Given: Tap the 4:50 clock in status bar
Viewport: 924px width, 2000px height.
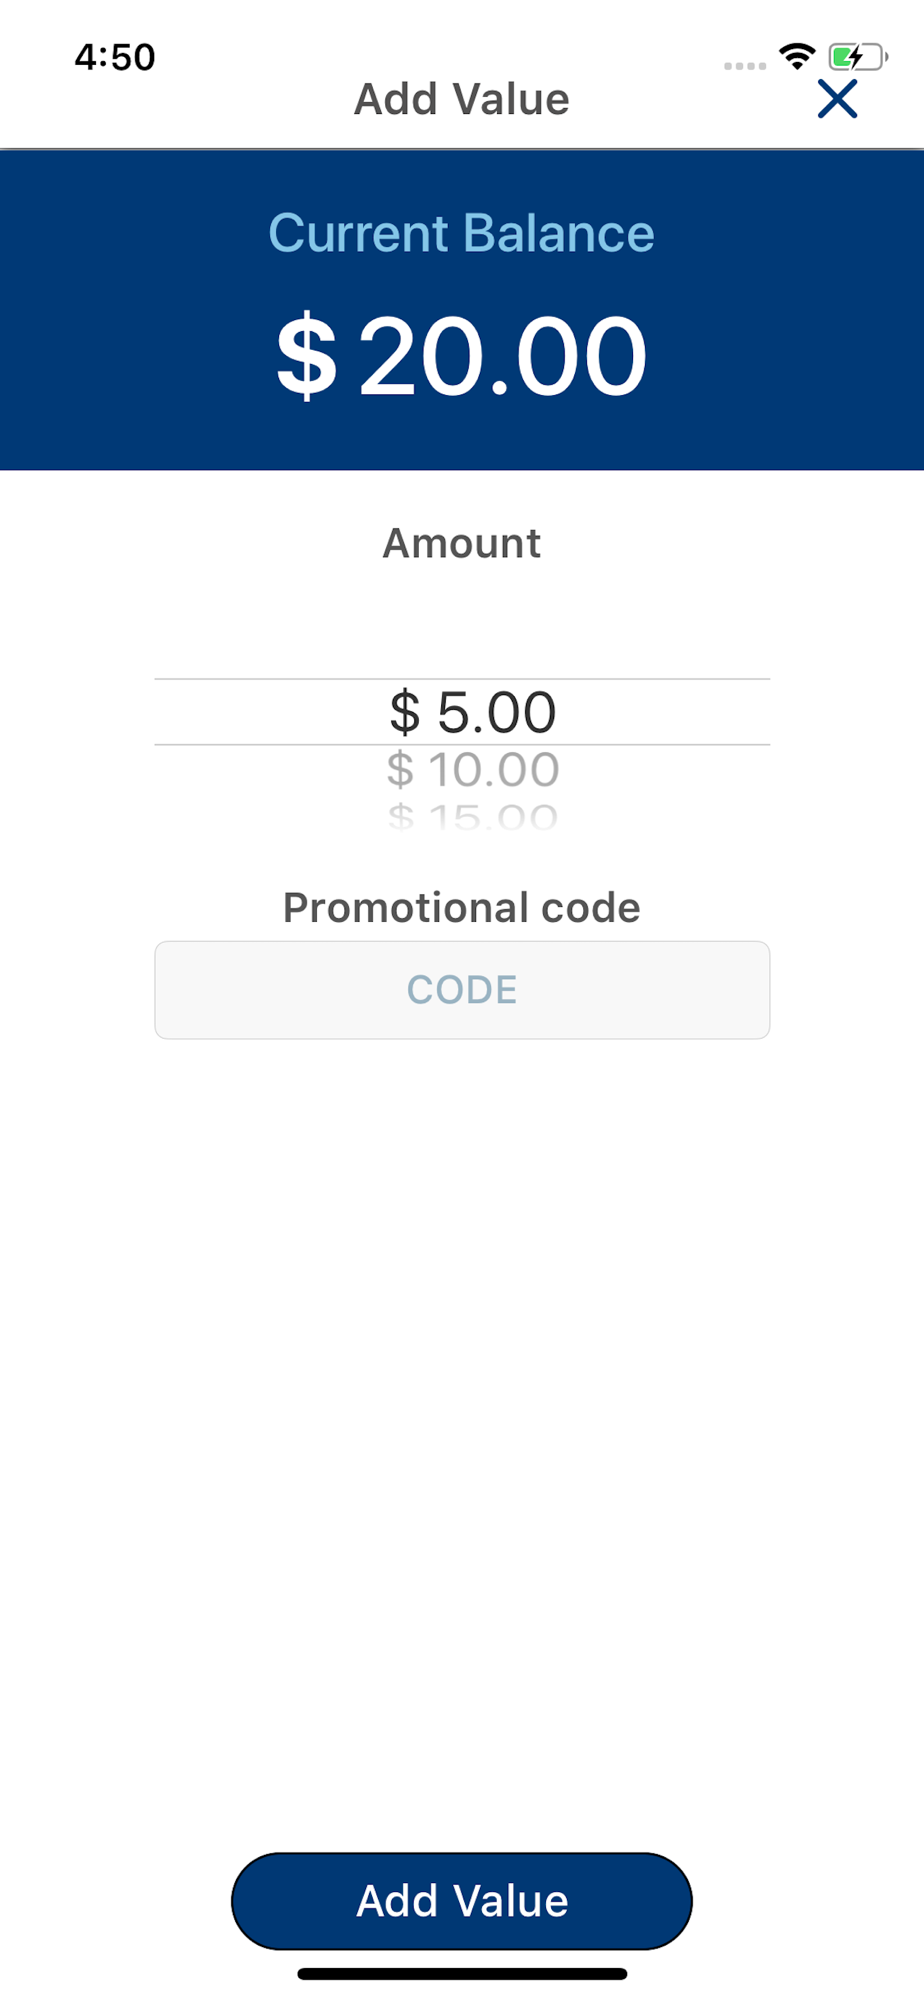Looking at the screenshot, I should coord(115,57).
